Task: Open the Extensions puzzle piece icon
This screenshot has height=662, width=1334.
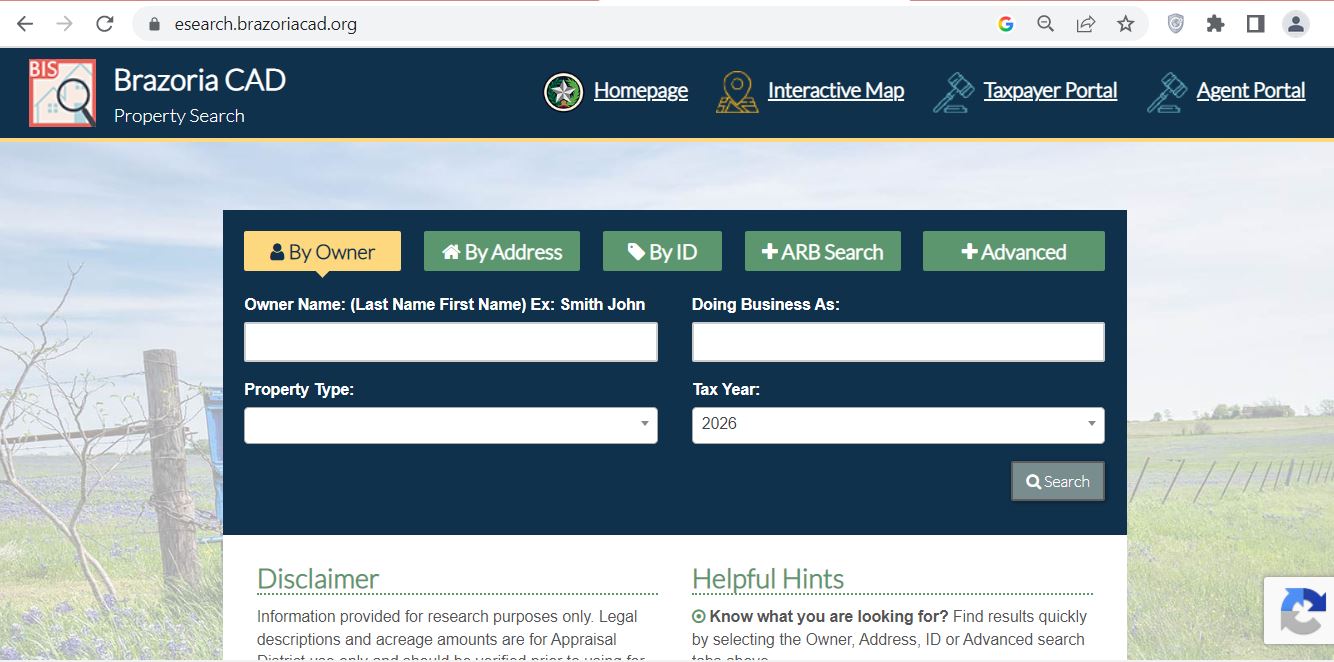Action: pos(1216,24)
